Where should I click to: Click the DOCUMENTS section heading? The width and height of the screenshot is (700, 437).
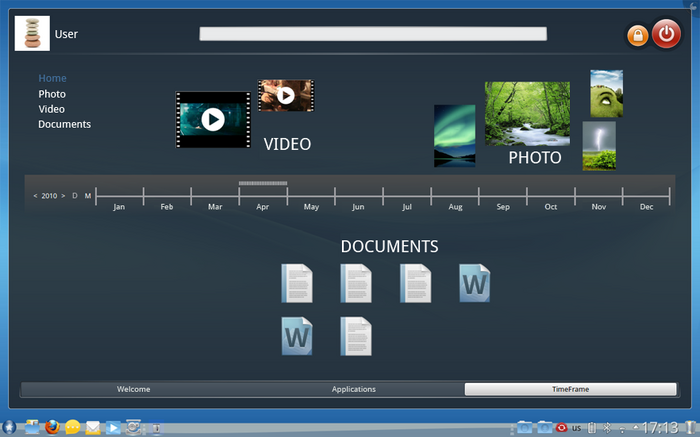pyautogui.click(x=389, y=246)
